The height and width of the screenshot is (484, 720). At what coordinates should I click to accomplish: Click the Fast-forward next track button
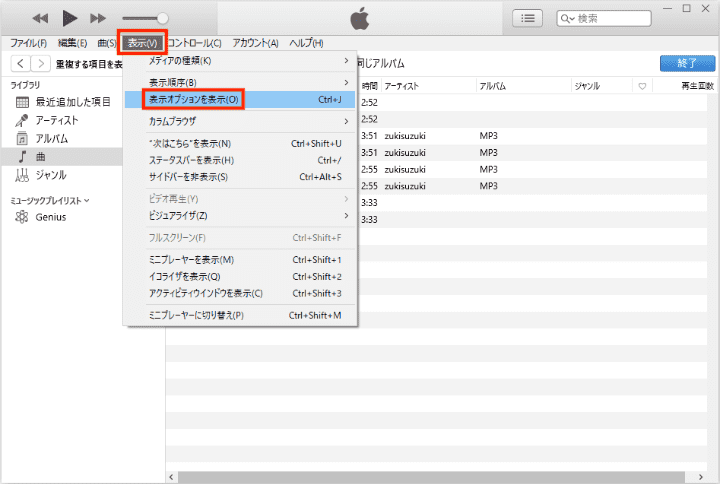[98, 18]
